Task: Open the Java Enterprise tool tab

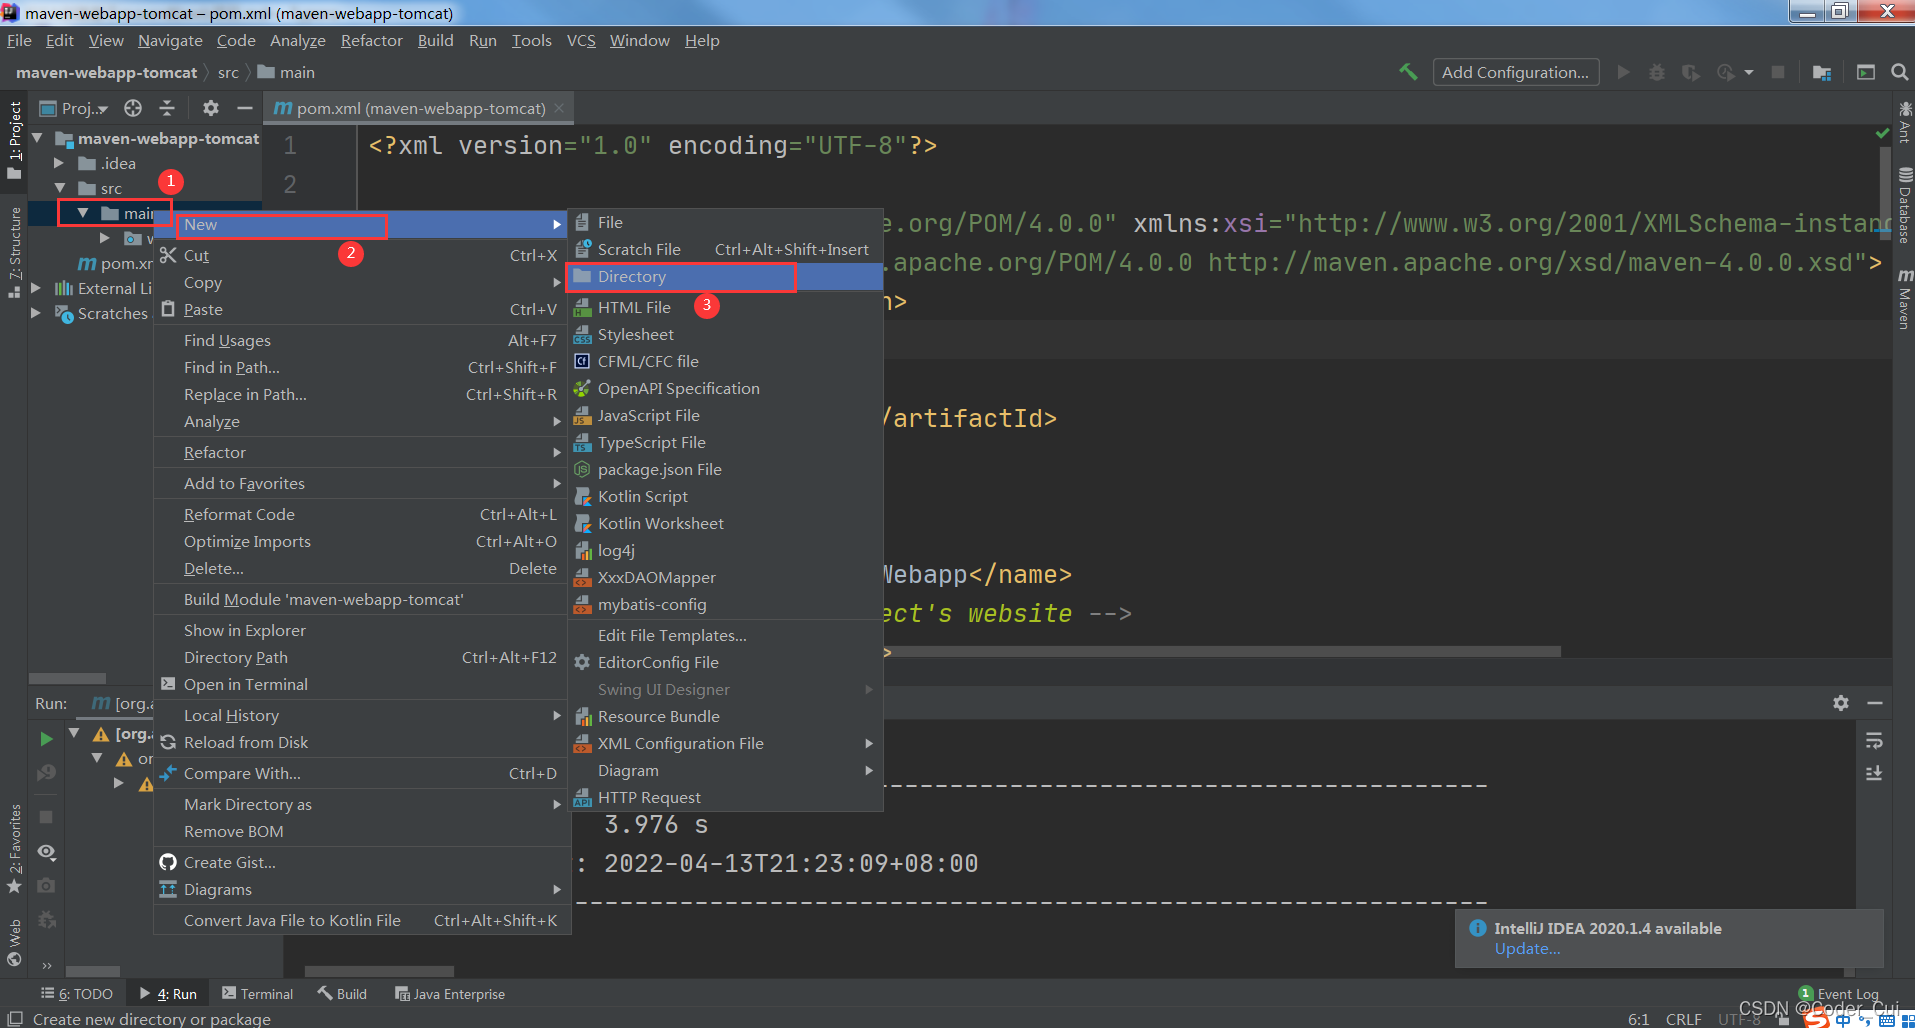Action: (x=450, y=993)
